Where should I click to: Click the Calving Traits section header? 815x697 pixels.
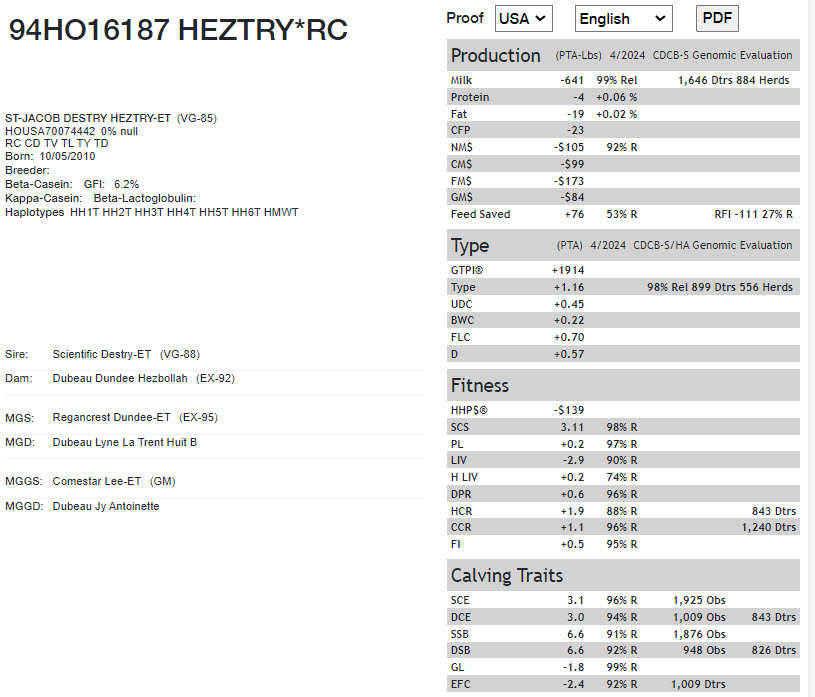click(507, 576)
